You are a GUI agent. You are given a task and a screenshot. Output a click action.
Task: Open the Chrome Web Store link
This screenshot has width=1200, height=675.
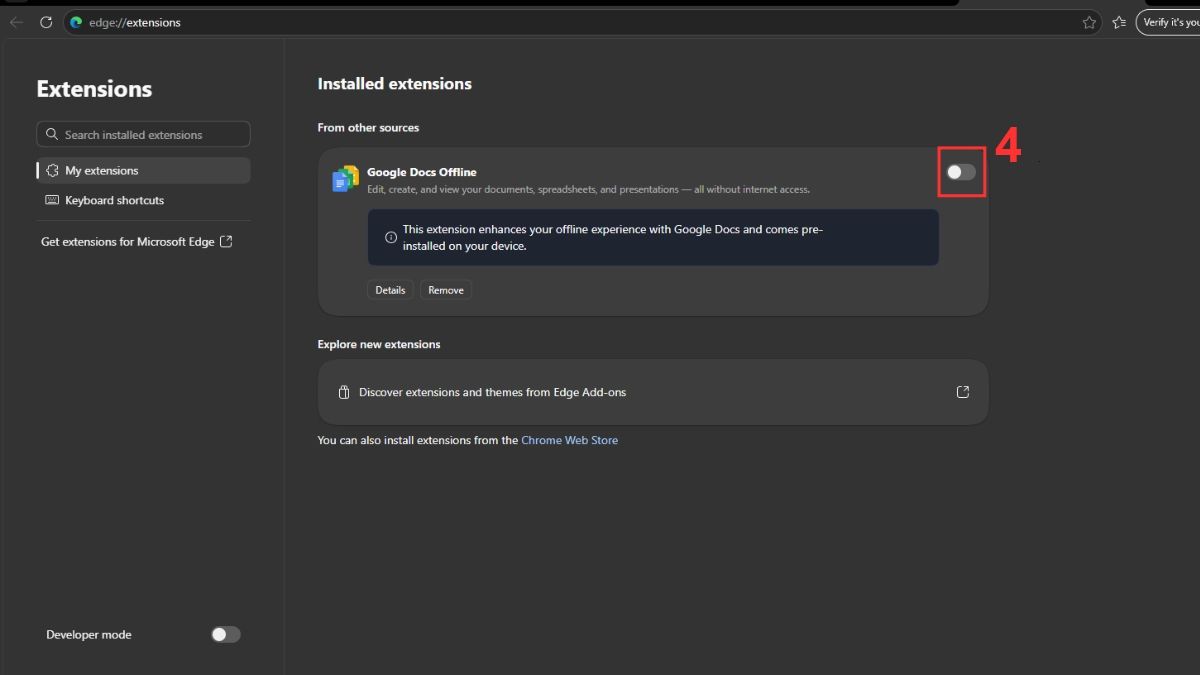coord(569,440)
